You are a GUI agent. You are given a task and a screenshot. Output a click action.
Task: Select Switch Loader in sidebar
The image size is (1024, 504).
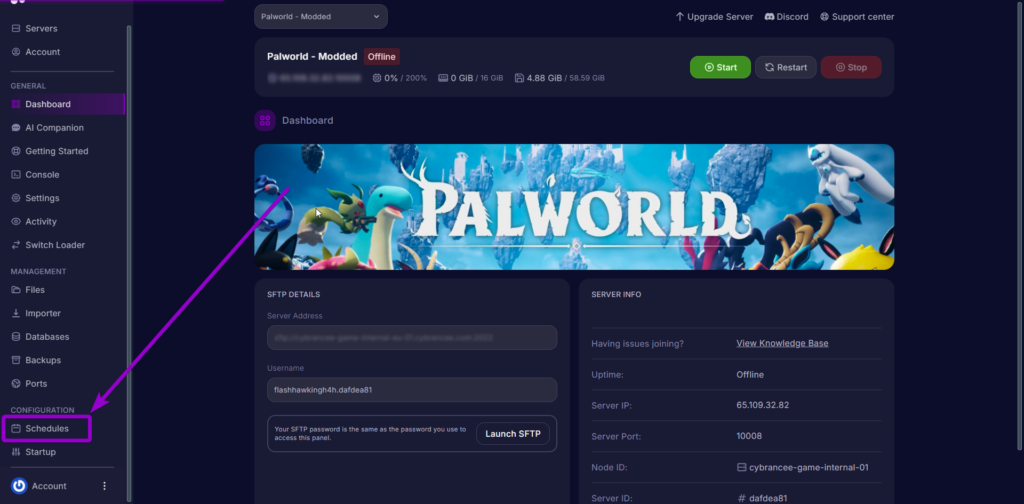tap(55, 245)
